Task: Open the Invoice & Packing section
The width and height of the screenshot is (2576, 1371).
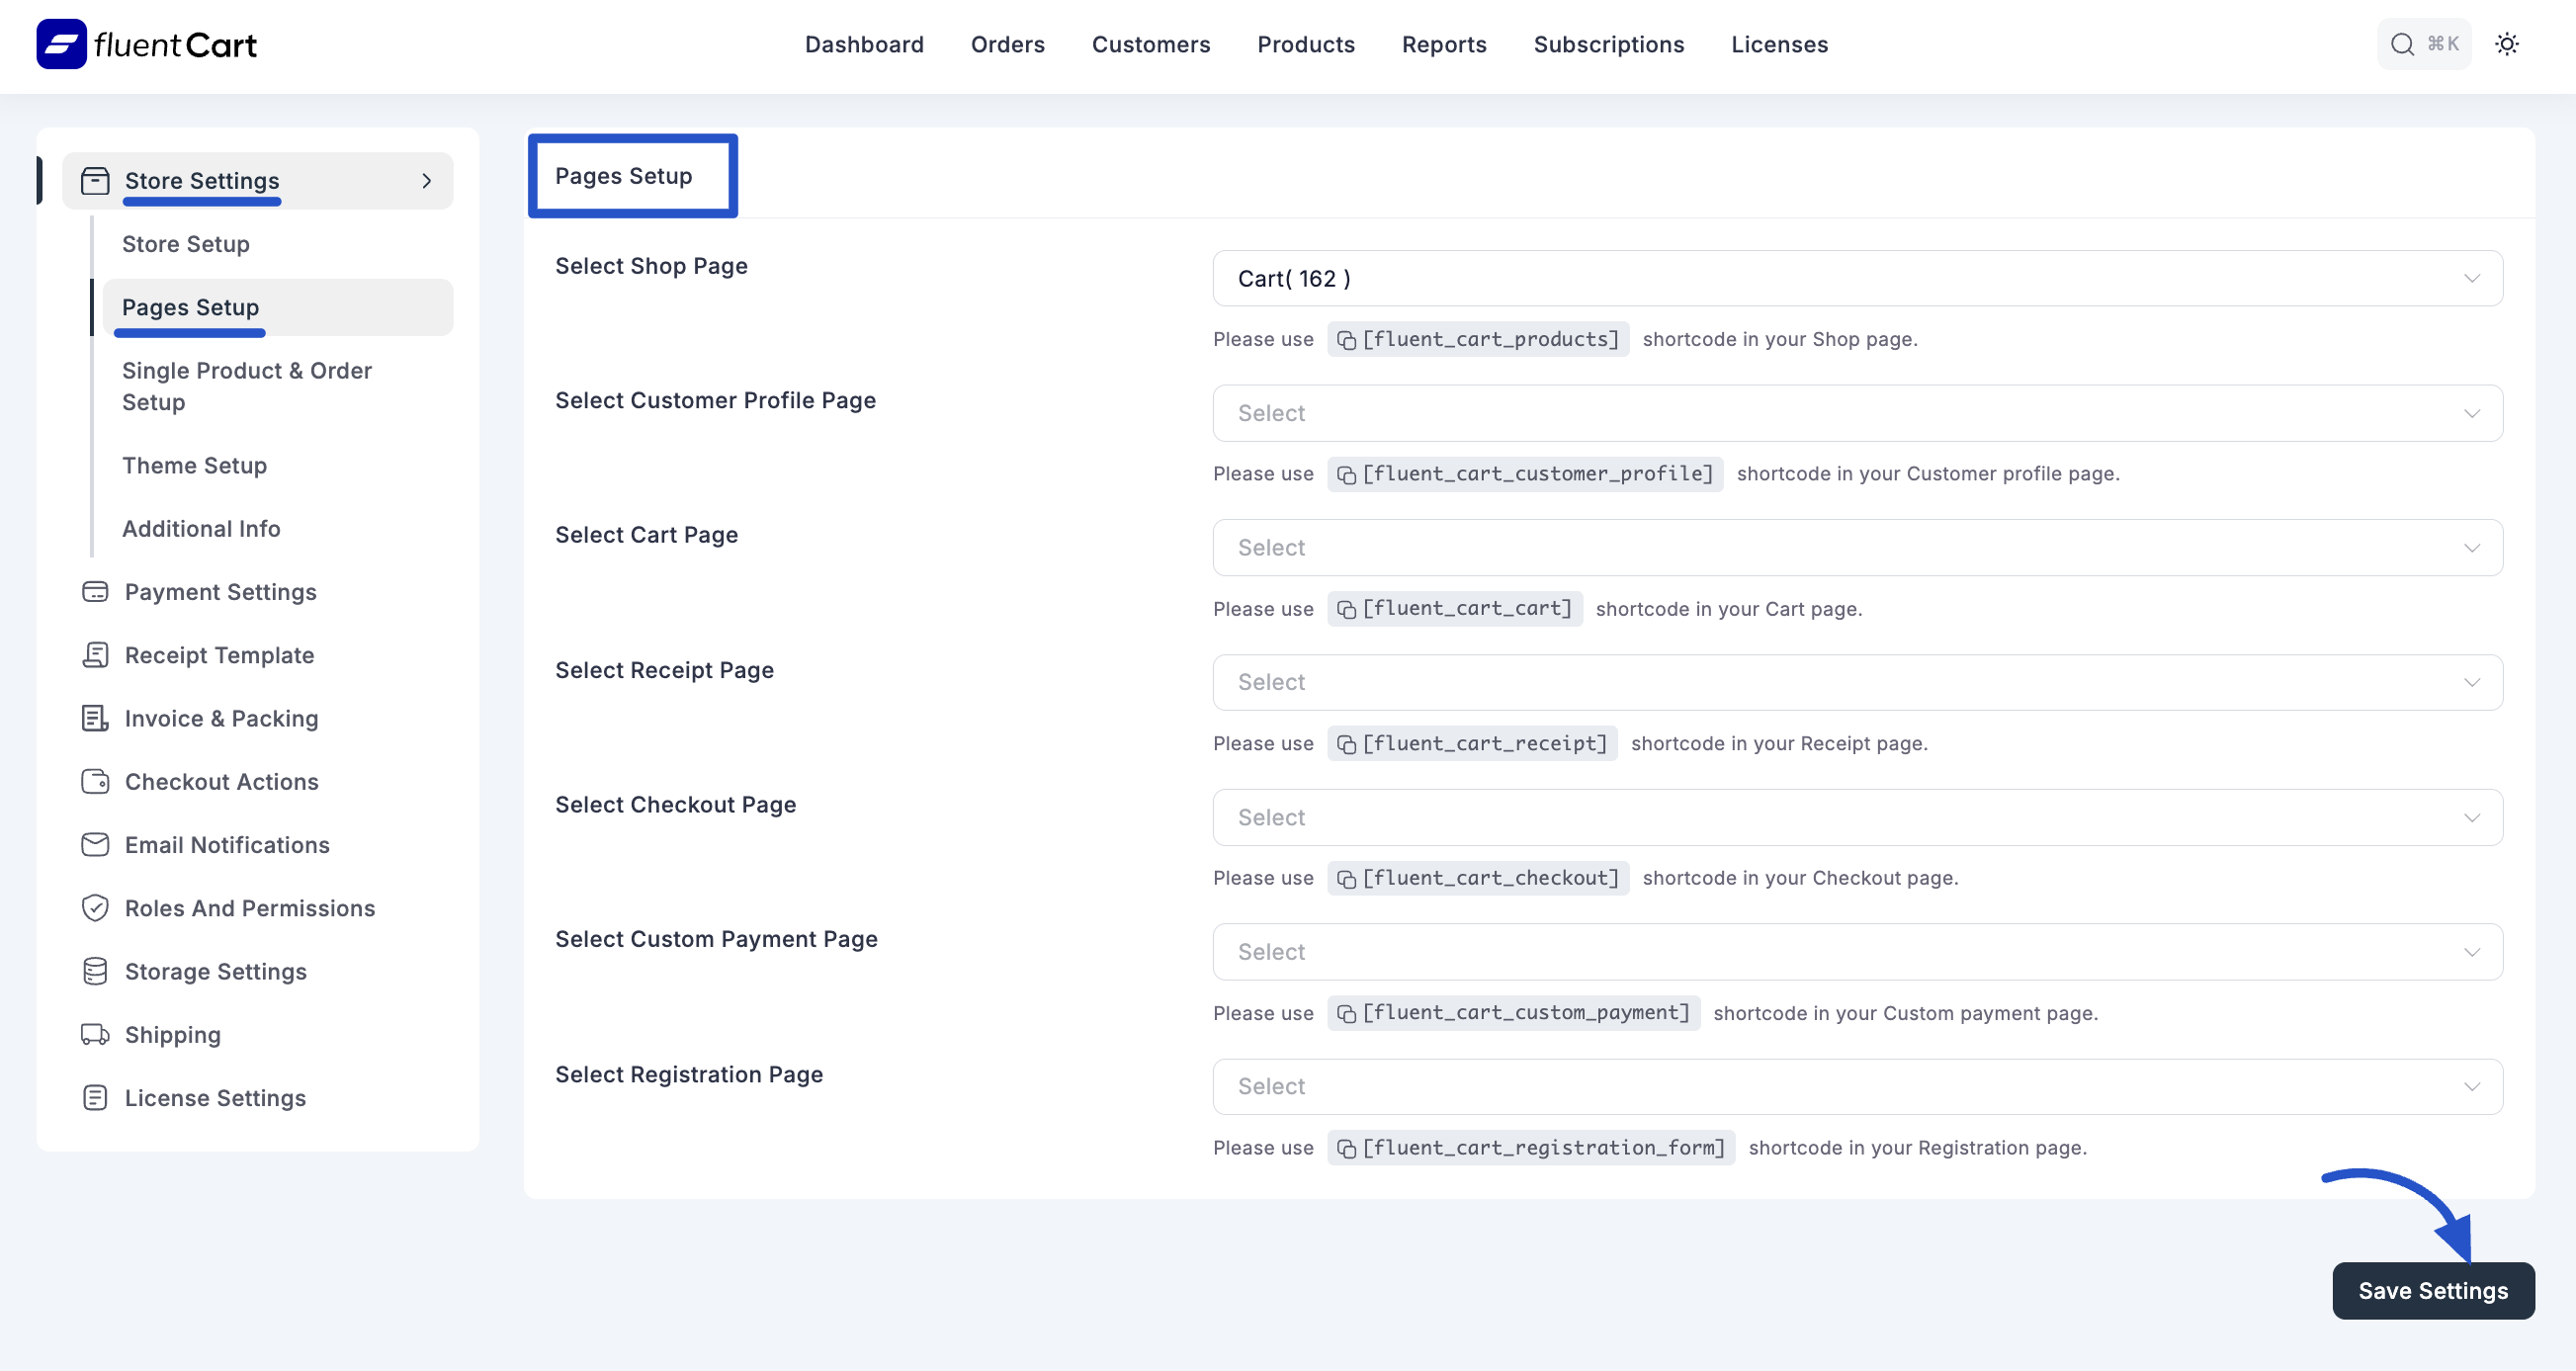Action: (x=221, y=718)
